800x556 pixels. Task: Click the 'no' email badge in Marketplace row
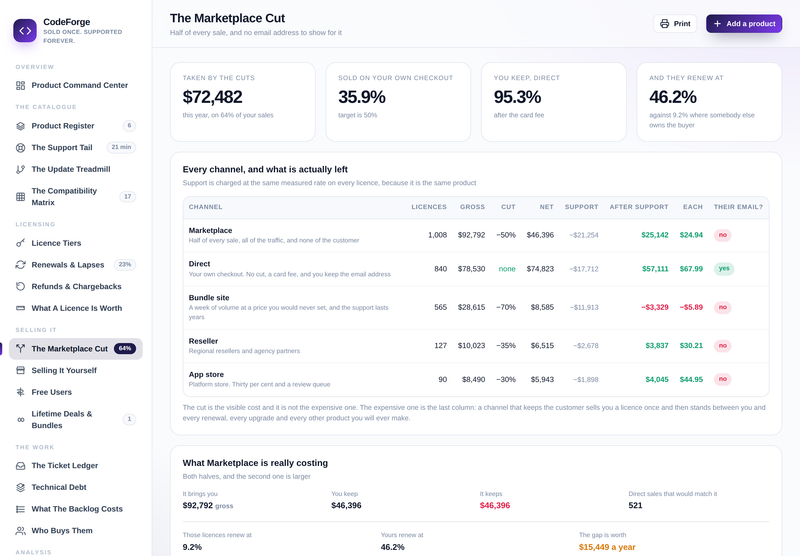(722, 235)
